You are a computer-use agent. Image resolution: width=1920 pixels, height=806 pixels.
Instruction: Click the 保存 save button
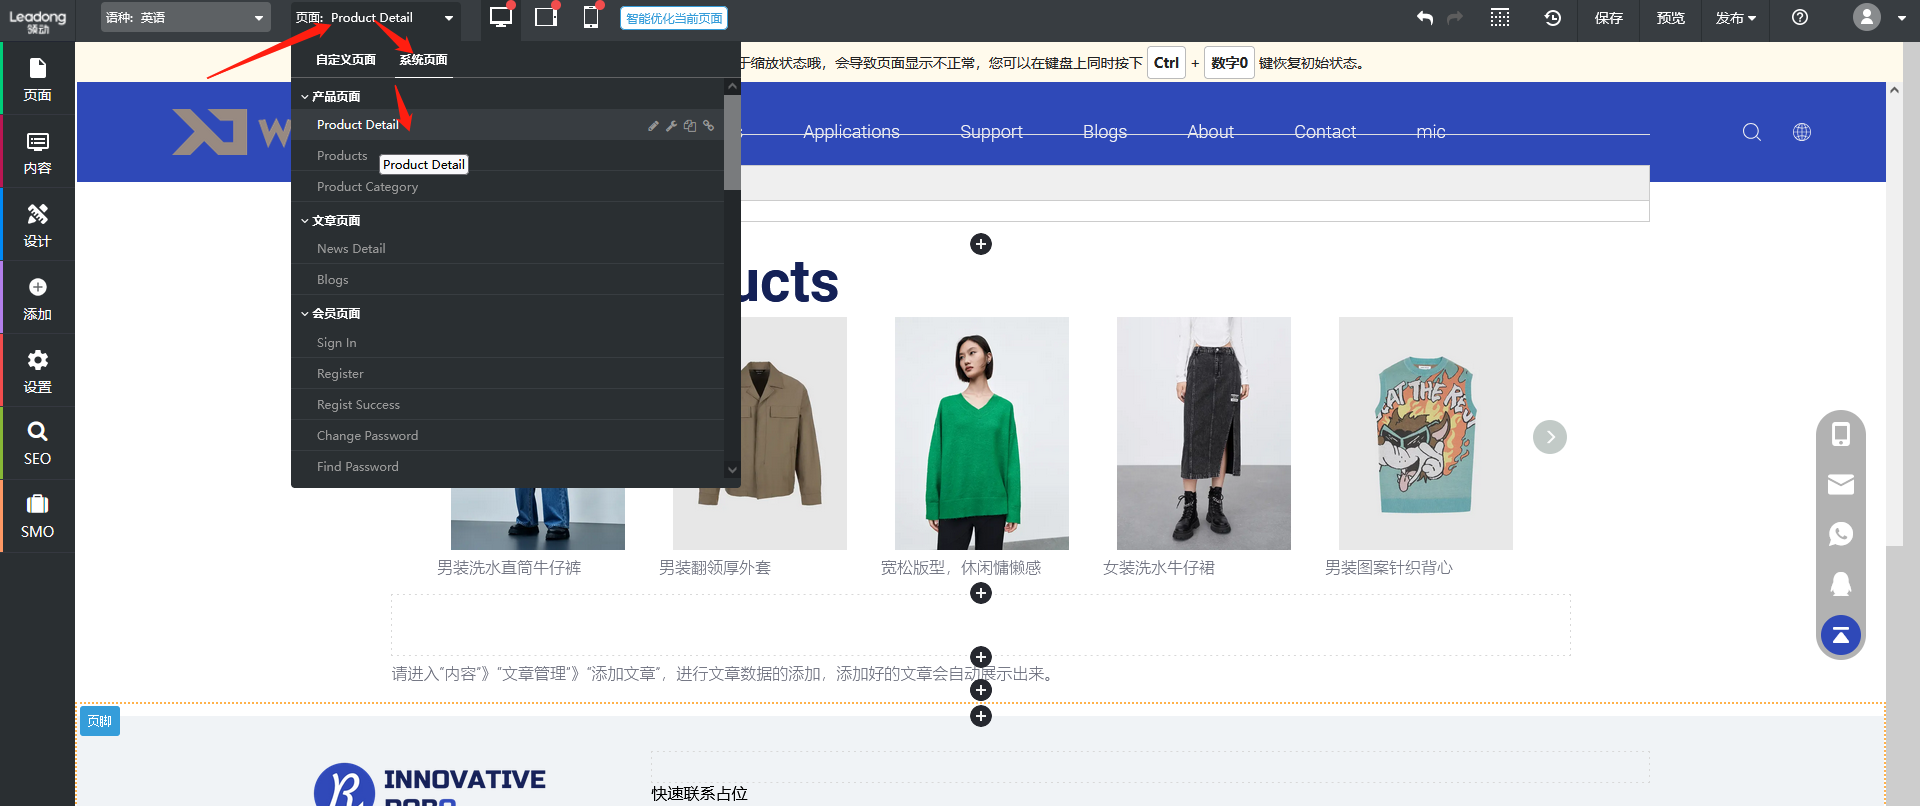click(x=1609, y=18)
